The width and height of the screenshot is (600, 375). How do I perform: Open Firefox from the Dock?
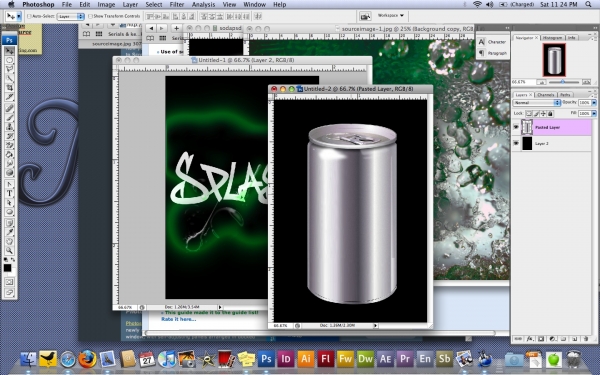[x=87, y=359]
